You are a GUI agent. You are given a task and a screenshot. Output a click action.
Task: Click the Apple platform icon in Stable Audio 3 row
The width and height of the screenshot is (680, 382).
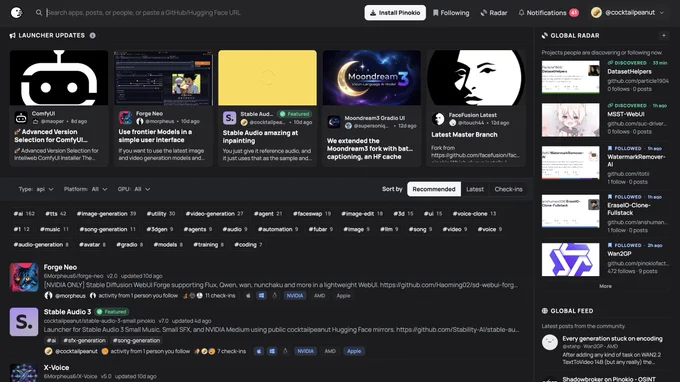tap(259, 351)
